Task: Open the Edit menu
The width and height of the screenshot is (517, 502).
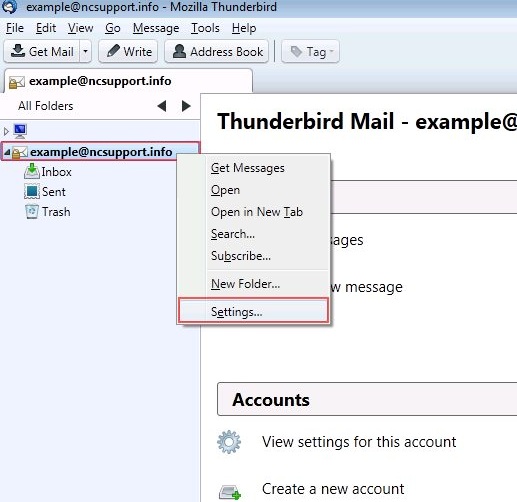Action: [46, 28]
